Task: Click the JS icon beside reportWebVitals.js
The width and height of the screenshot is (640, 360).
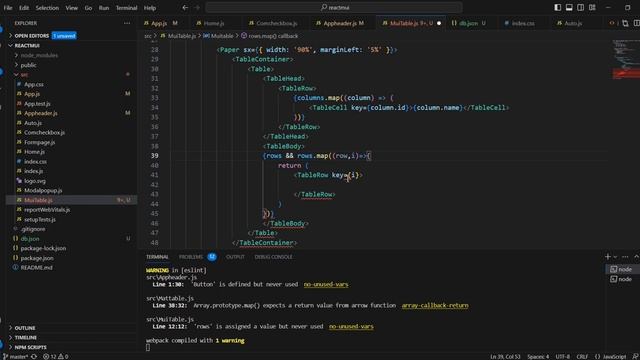Action: point(19,210)
